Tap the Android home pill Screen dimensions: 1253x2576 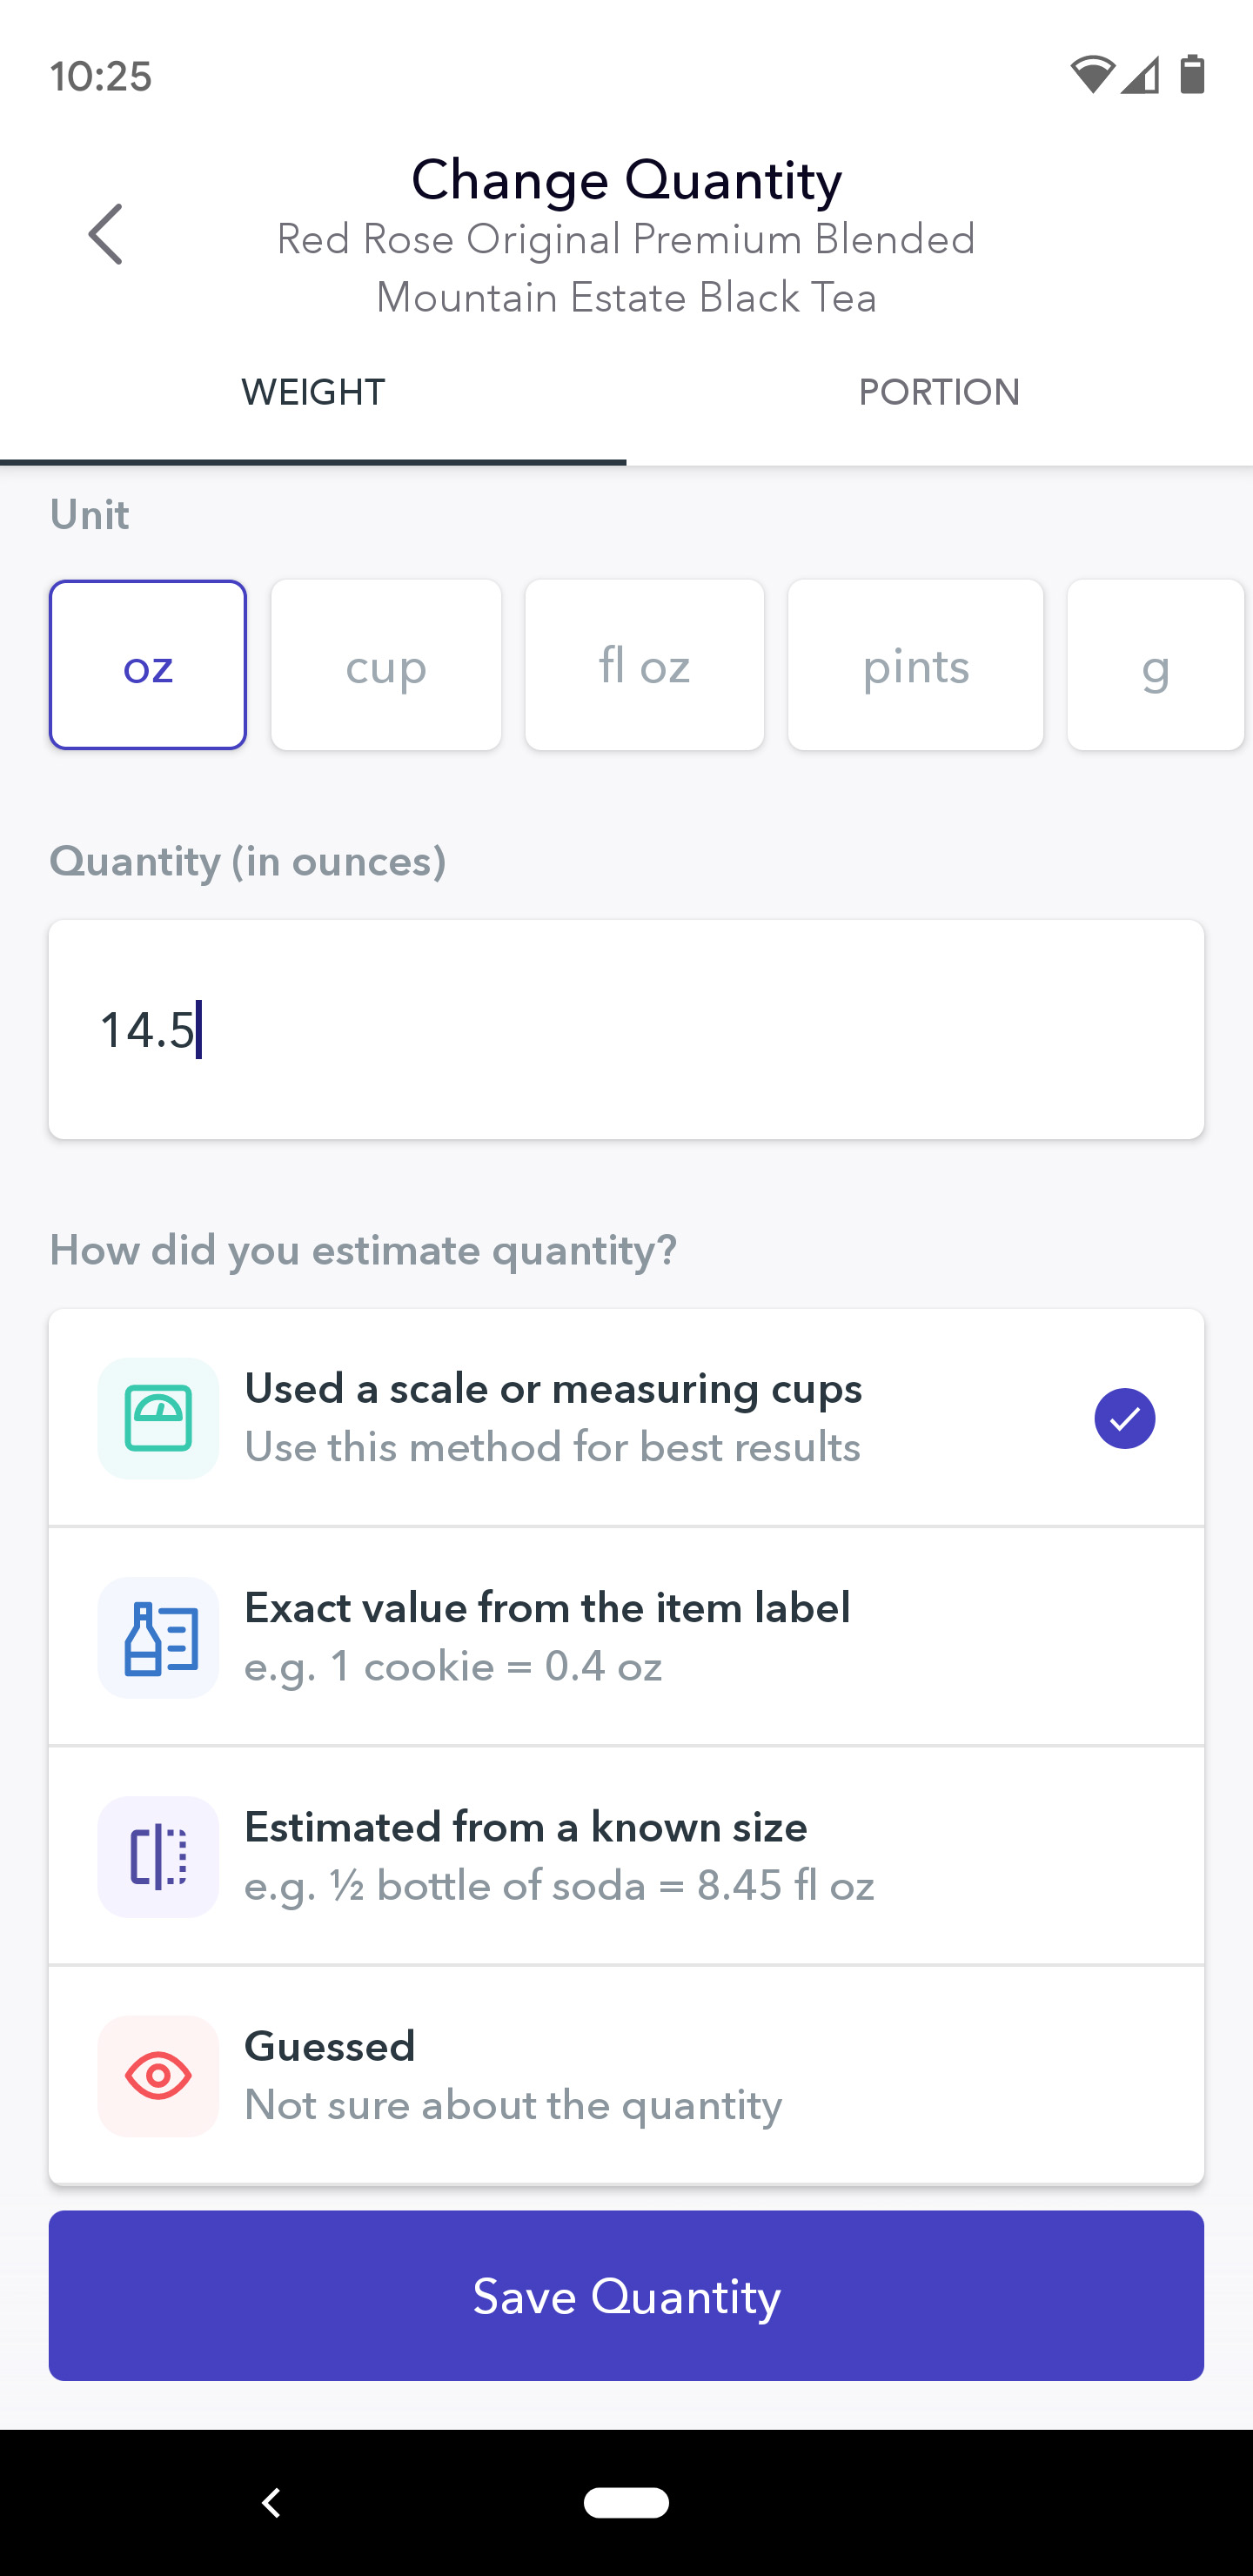626,2502
